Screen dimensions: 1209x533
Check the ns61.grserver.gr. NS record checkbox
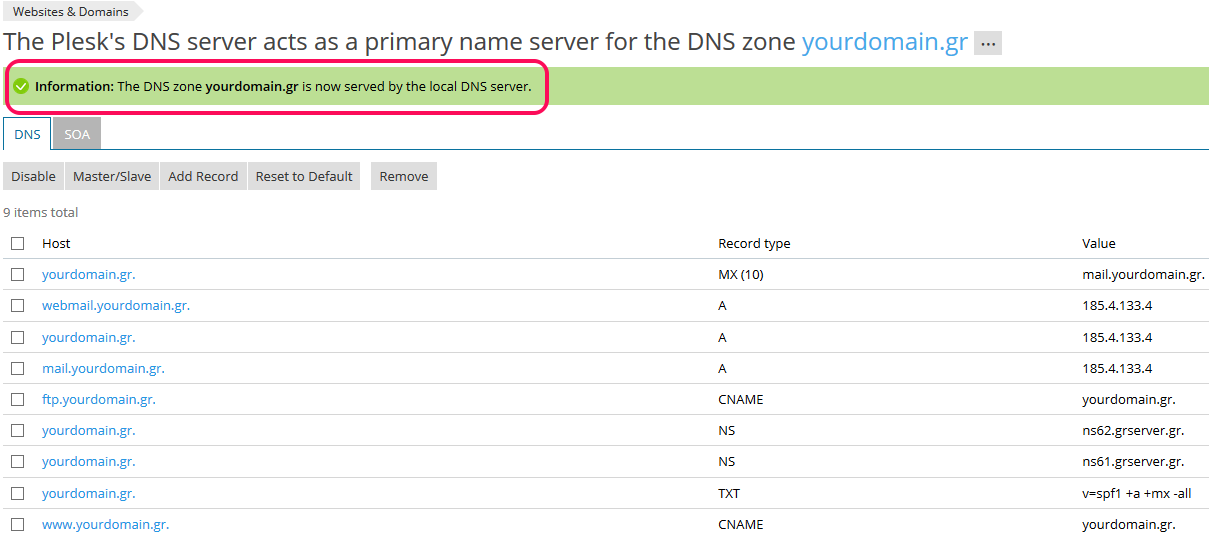(17, 461)
